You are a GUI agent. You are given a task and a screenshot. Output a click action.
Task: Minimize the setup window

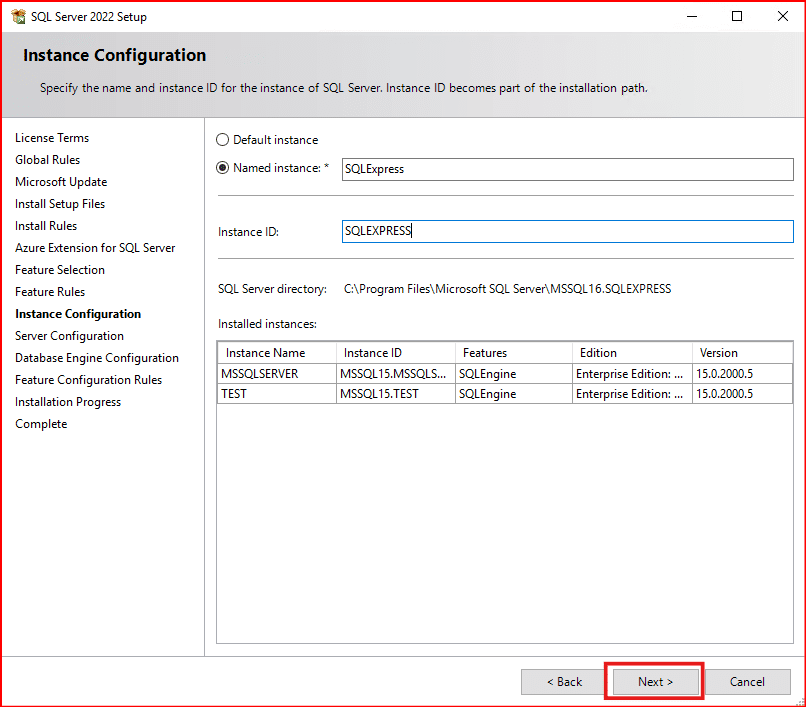point(691,16)
